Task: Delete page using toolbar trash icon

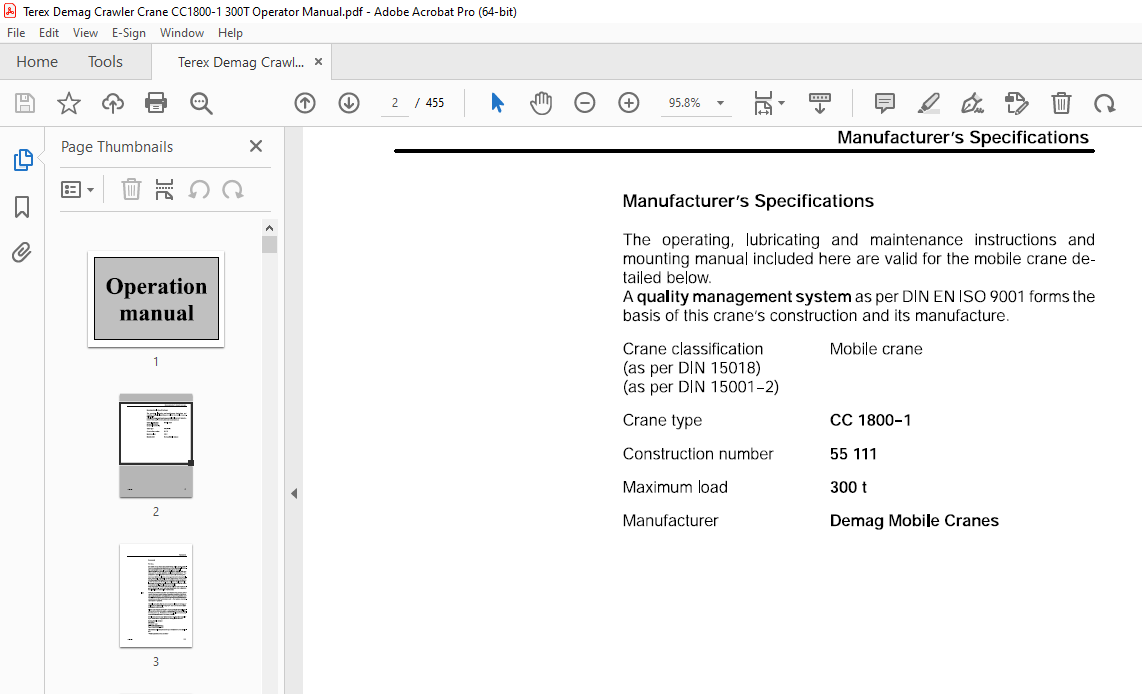Action: [x=1061, y=103]
